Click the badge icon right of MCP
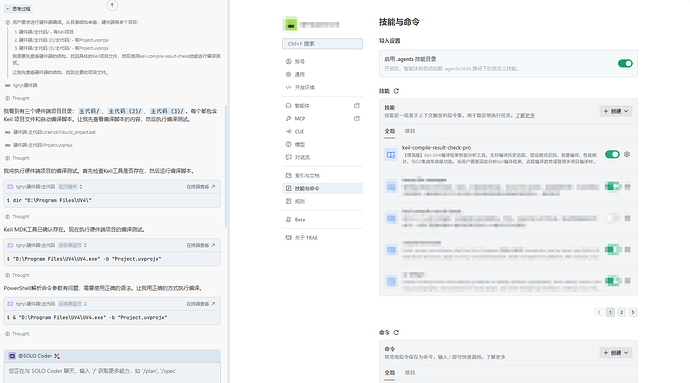This screenshot has height=383, width=690. point(357,118)
